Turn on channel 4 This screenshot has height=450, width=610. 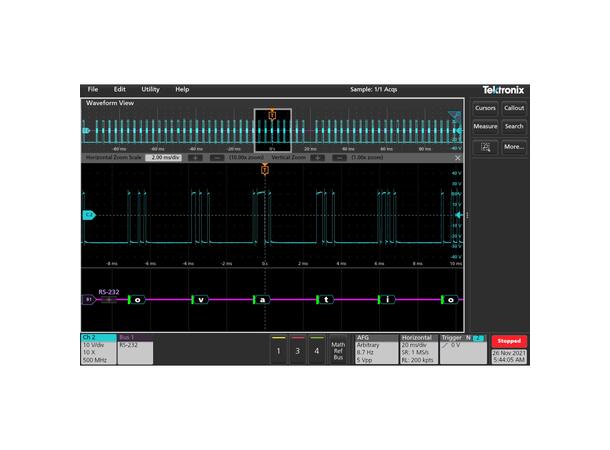317,350
